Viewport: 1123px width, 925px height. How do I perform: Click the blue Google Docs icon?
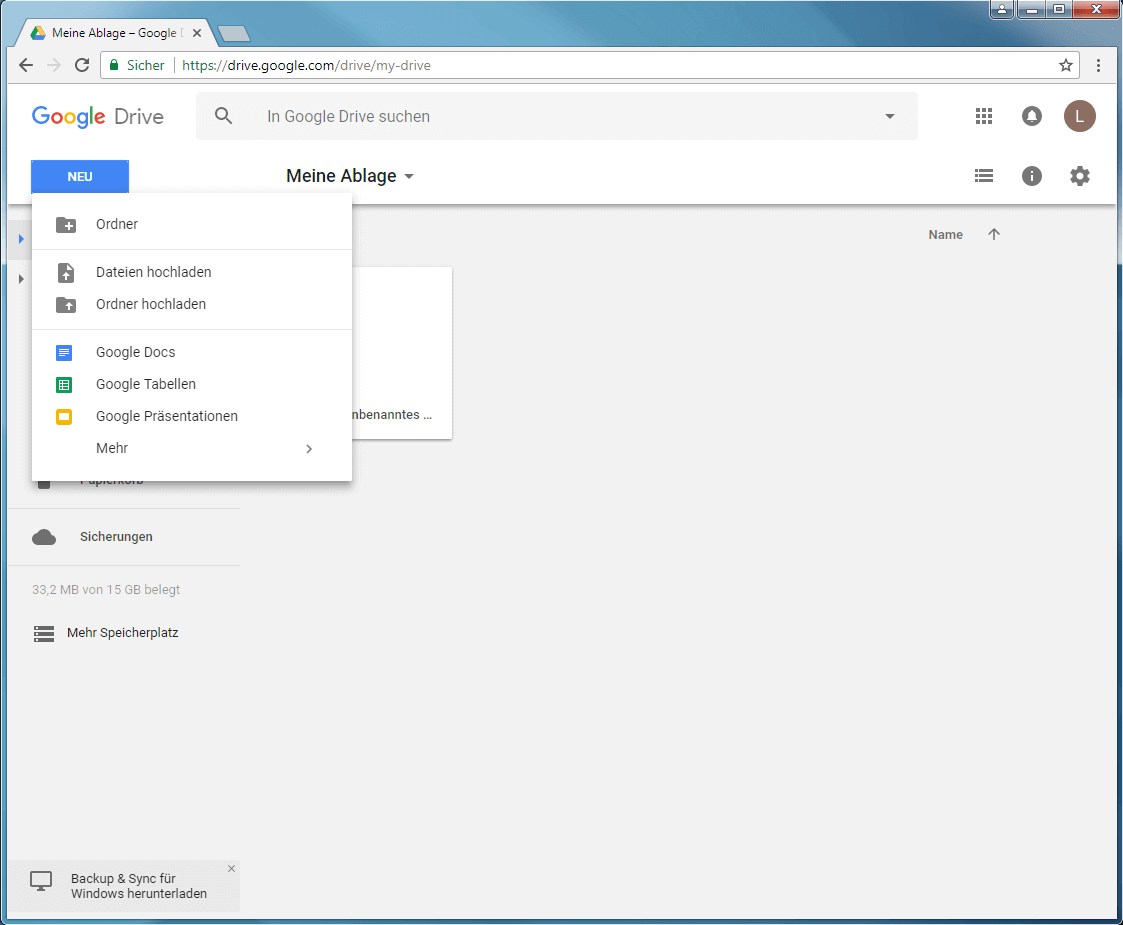(x=64, y=353)
